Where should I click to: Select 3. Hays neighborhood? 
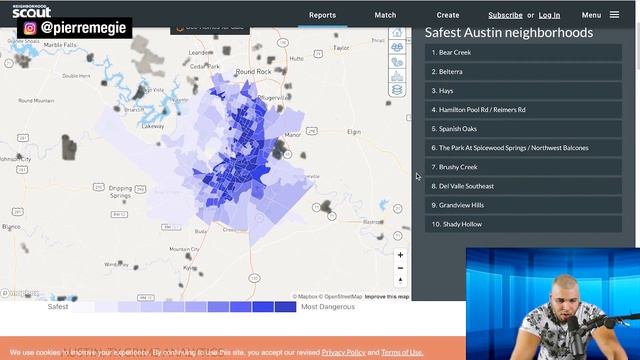coord(523,91)
